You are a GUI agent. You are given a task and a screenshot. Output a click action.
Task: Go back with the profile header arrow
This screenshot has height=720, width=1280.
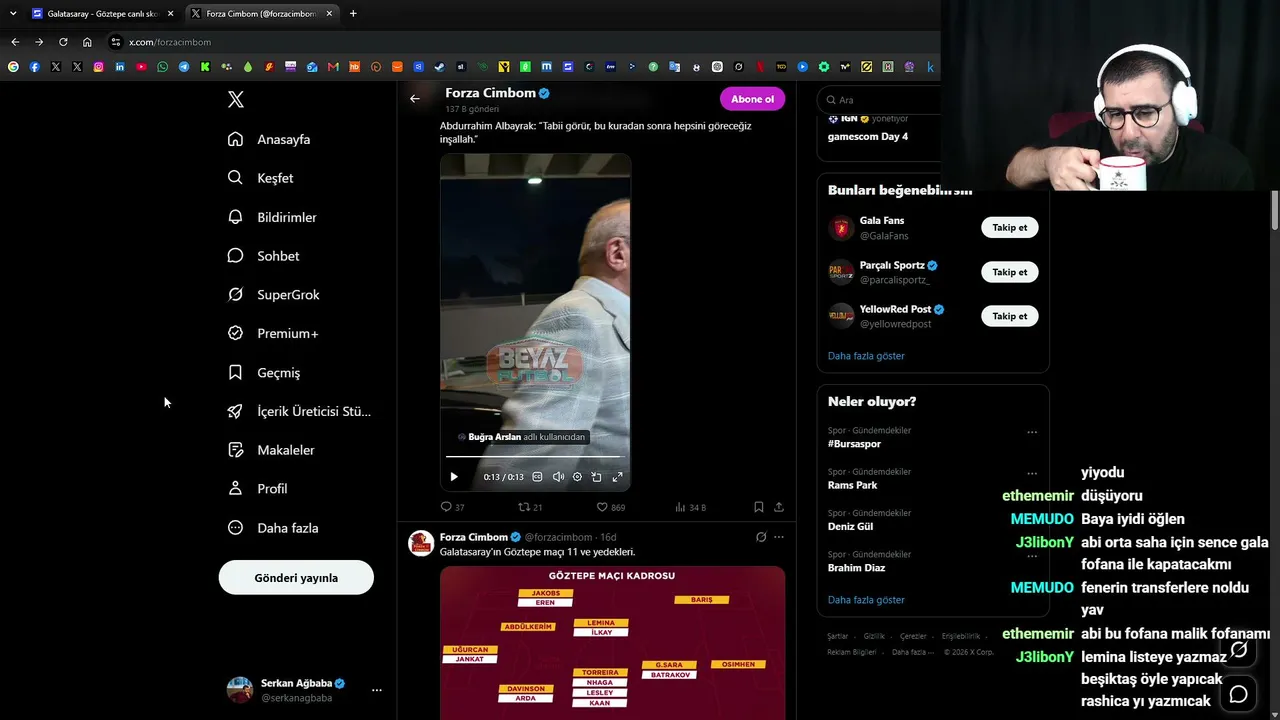415,99
